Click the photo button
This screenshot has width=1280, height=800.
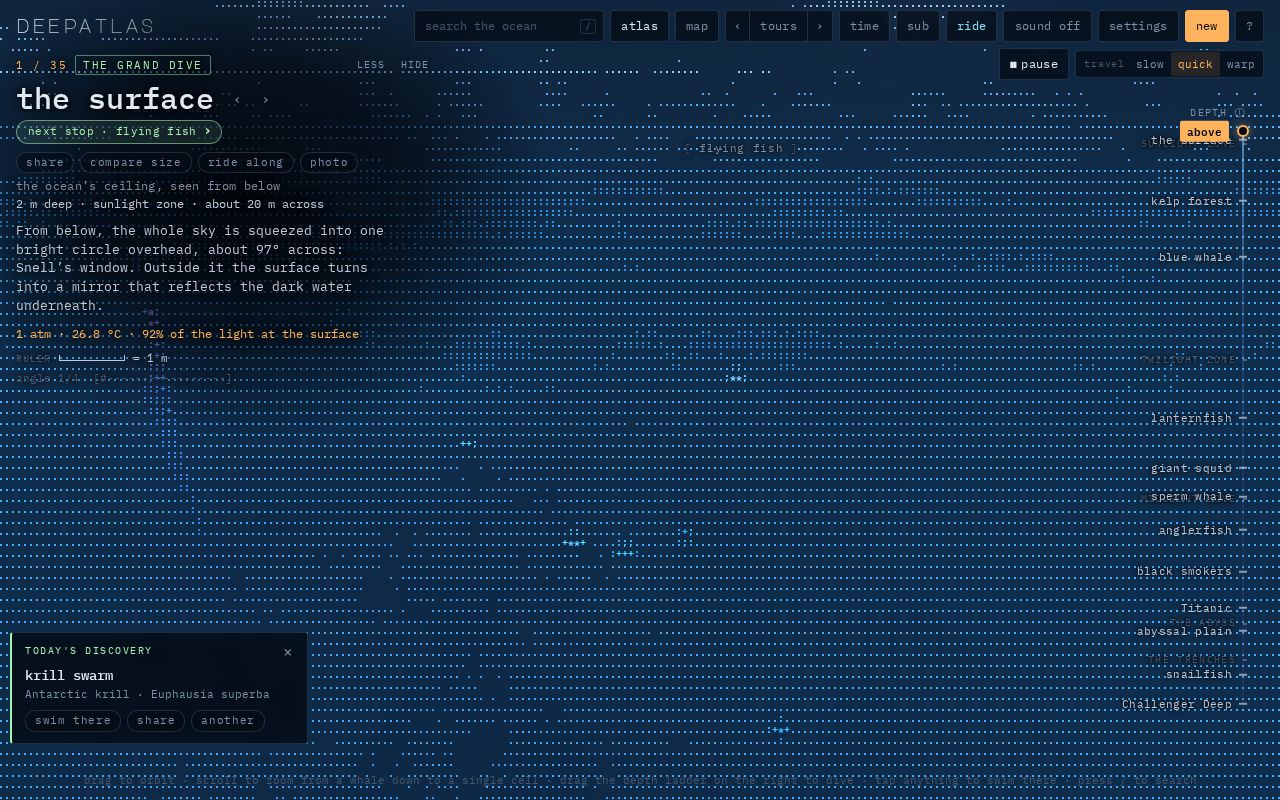(329, 162)
